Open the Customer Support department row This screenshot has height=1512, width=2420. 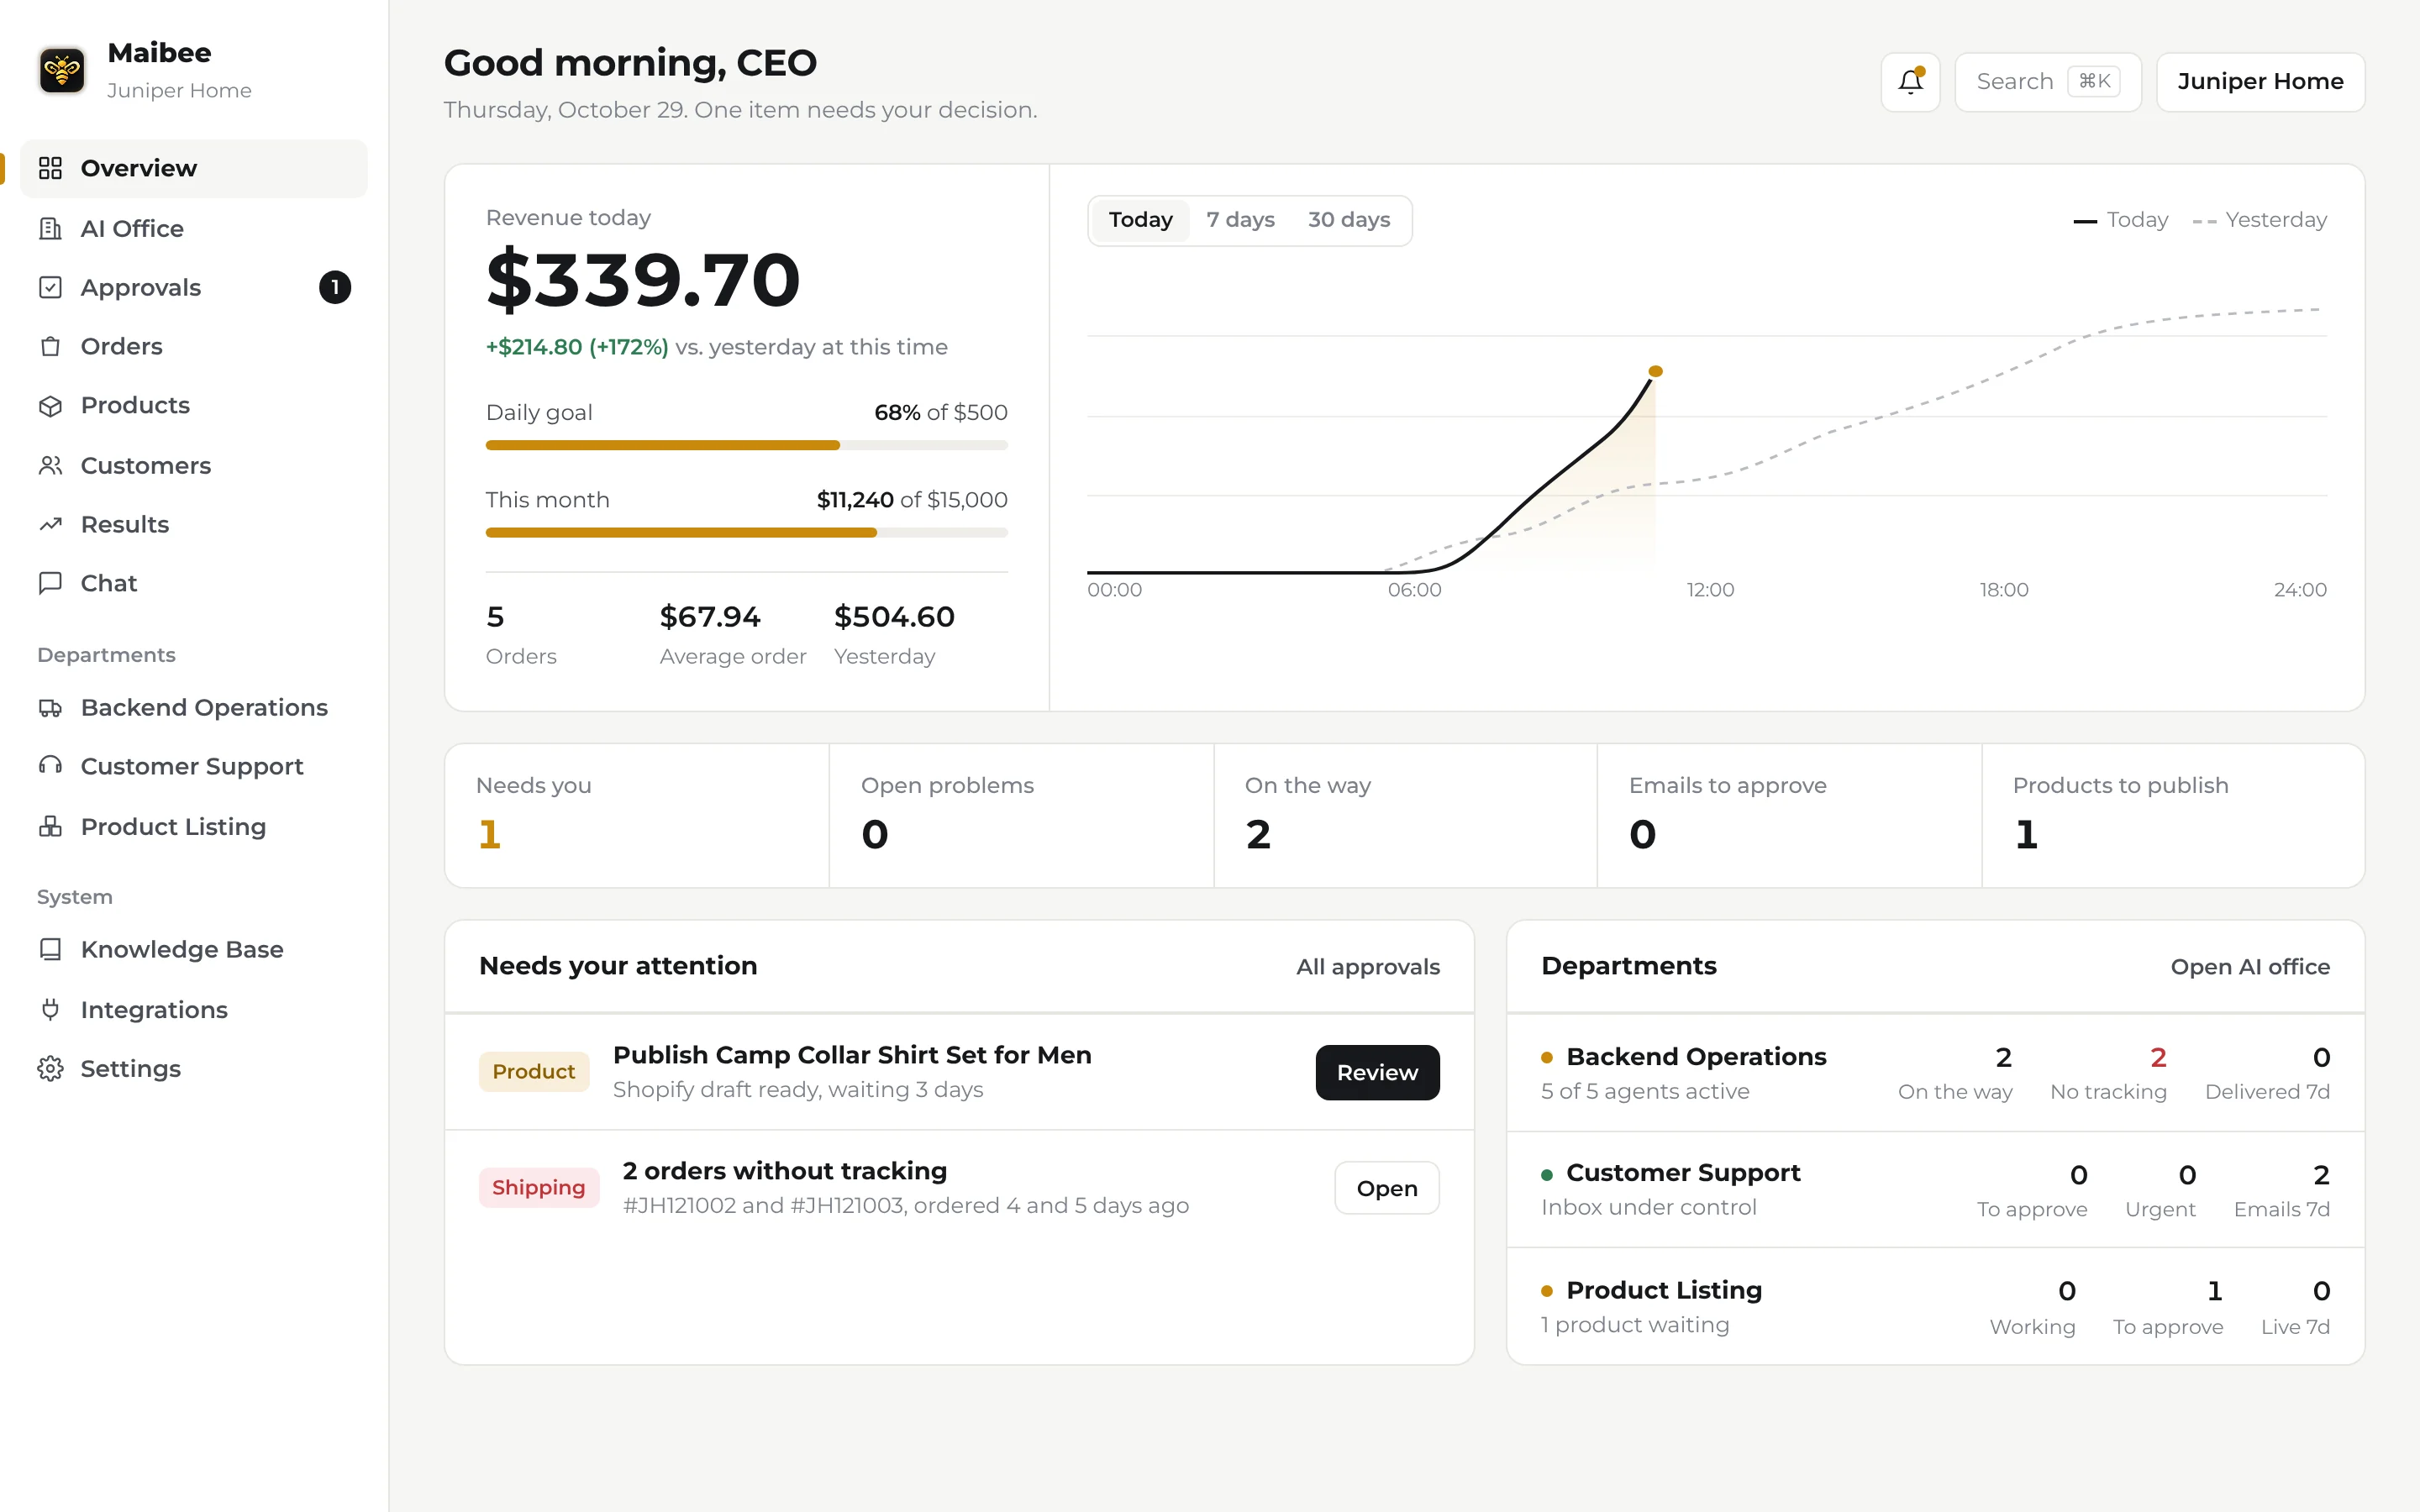click(1935, 1189)
